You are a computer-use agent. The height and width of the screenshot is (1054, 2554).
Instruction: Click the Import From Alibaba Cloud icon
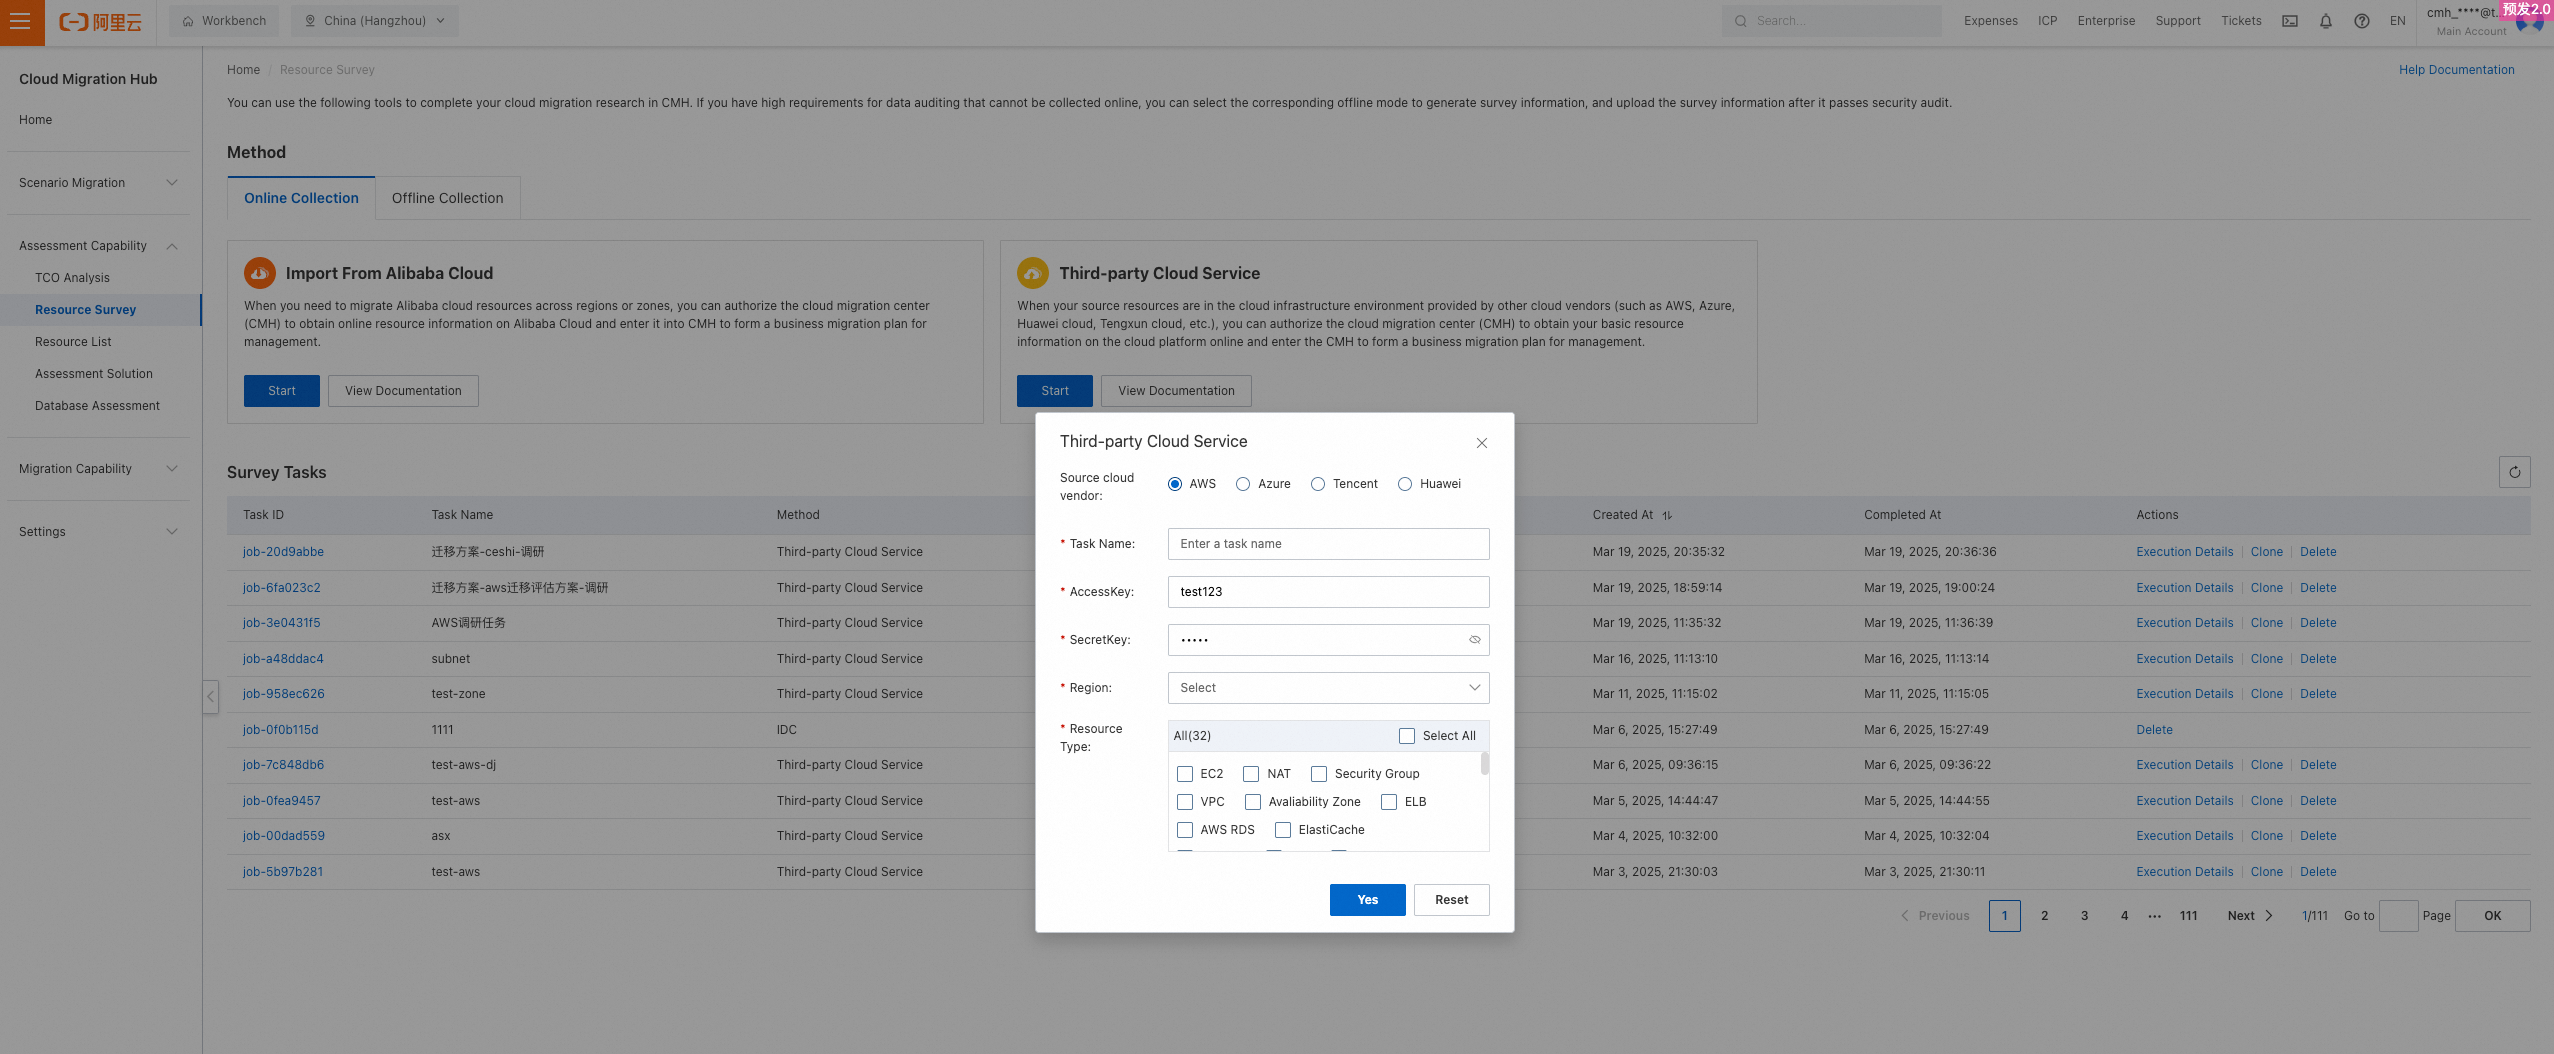(260, 272)
